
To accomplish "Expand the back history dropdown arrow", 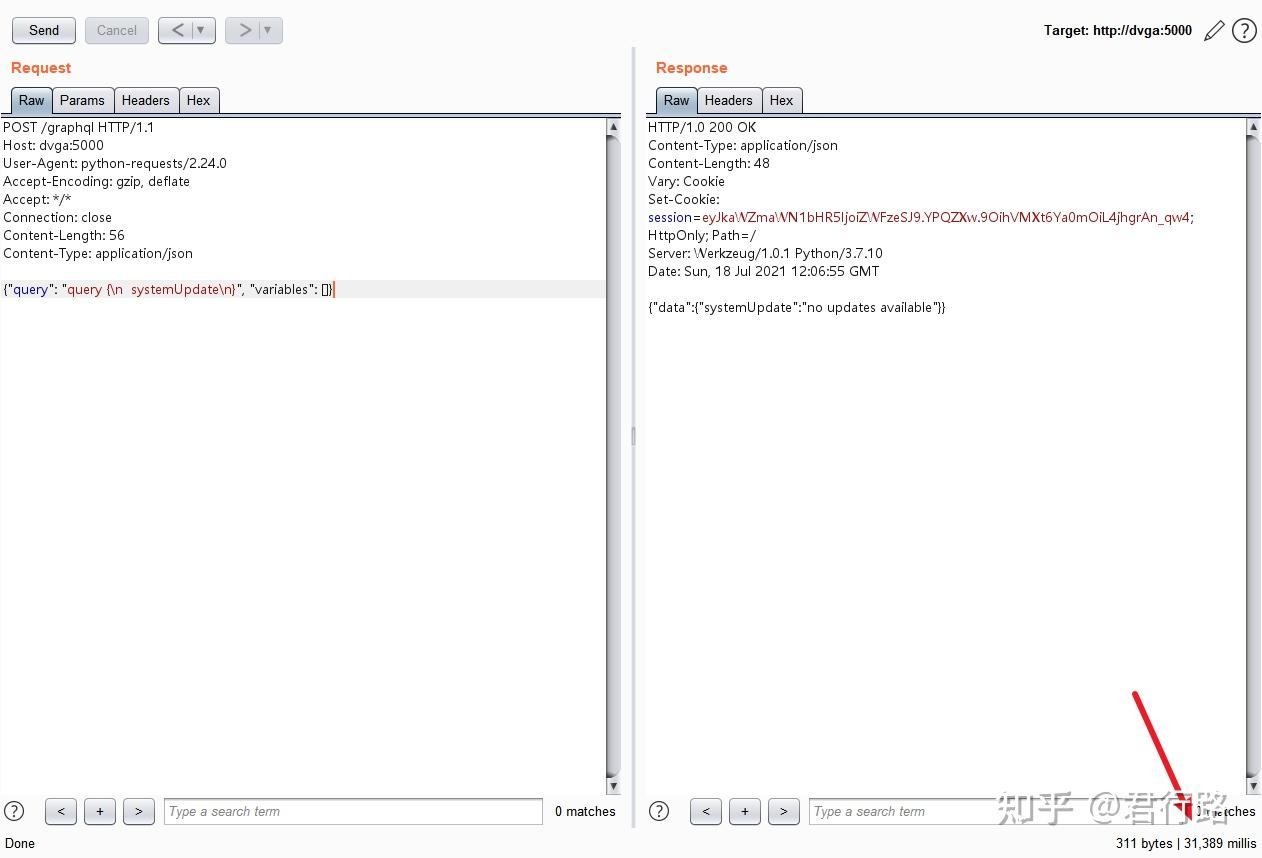I will pos(202,30).
